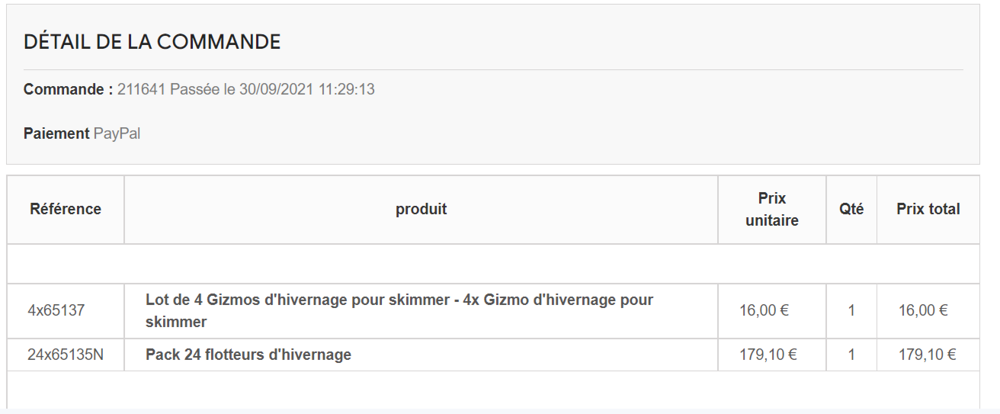
Task: Open Pack 24 flotteurs d'hivernage product
Action: (248, 355)
